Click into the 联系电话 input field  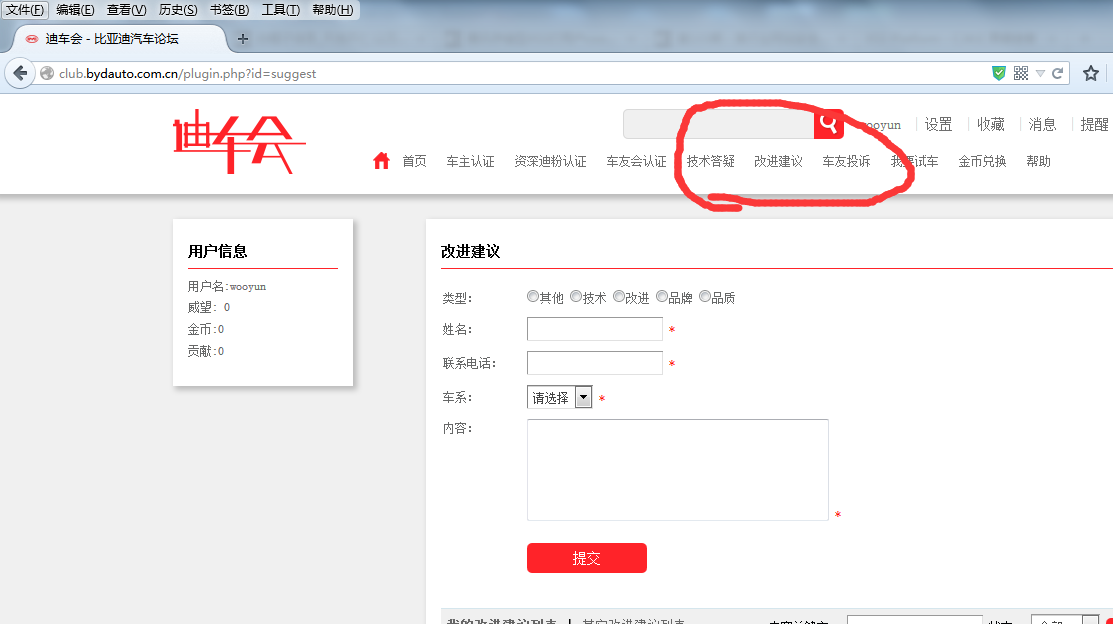(x=595, y=363)
